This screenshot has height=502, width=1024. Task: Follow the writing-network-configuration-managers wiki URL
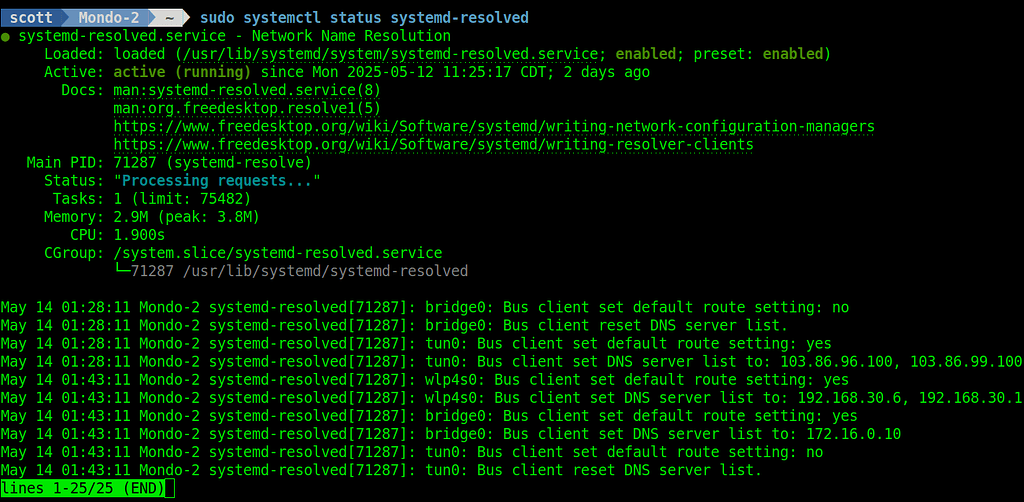494,126
